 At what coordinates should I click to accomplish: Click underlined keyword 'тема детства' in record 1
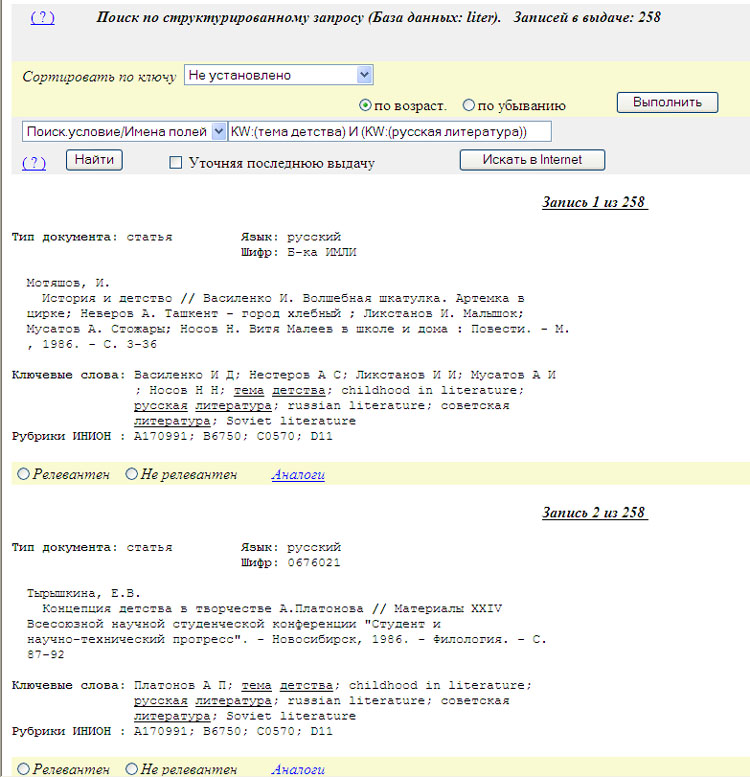pos(279,390)
